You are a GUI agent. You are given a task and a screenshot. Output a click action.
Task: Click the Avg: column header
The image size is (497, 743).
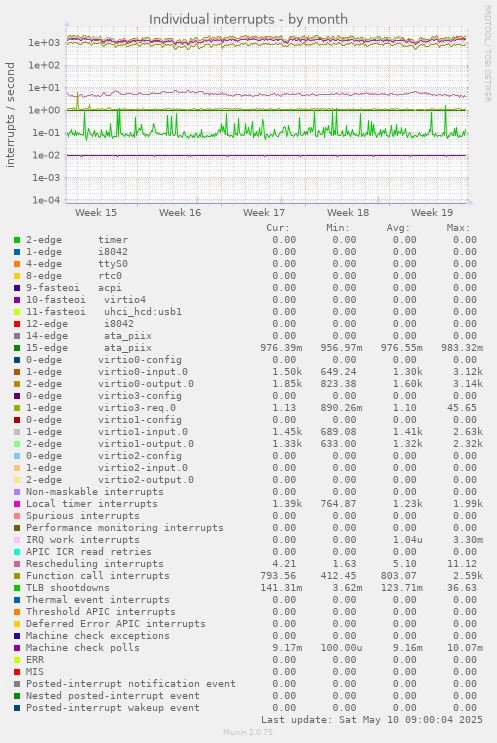398,228
